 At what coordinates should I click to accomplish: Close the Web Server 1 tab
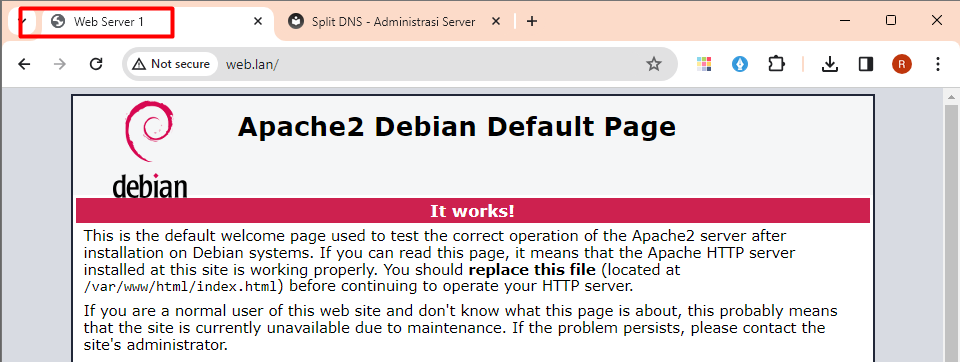point(258,21)
